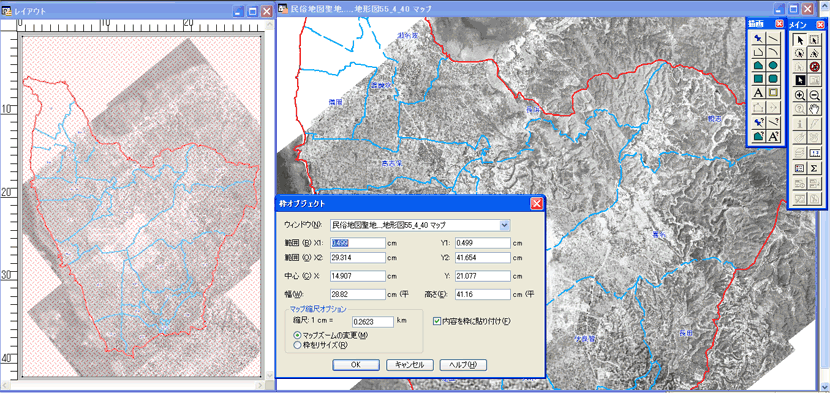
Task: Click the Y2 field showing 41.654
Action: click(482, 258)
